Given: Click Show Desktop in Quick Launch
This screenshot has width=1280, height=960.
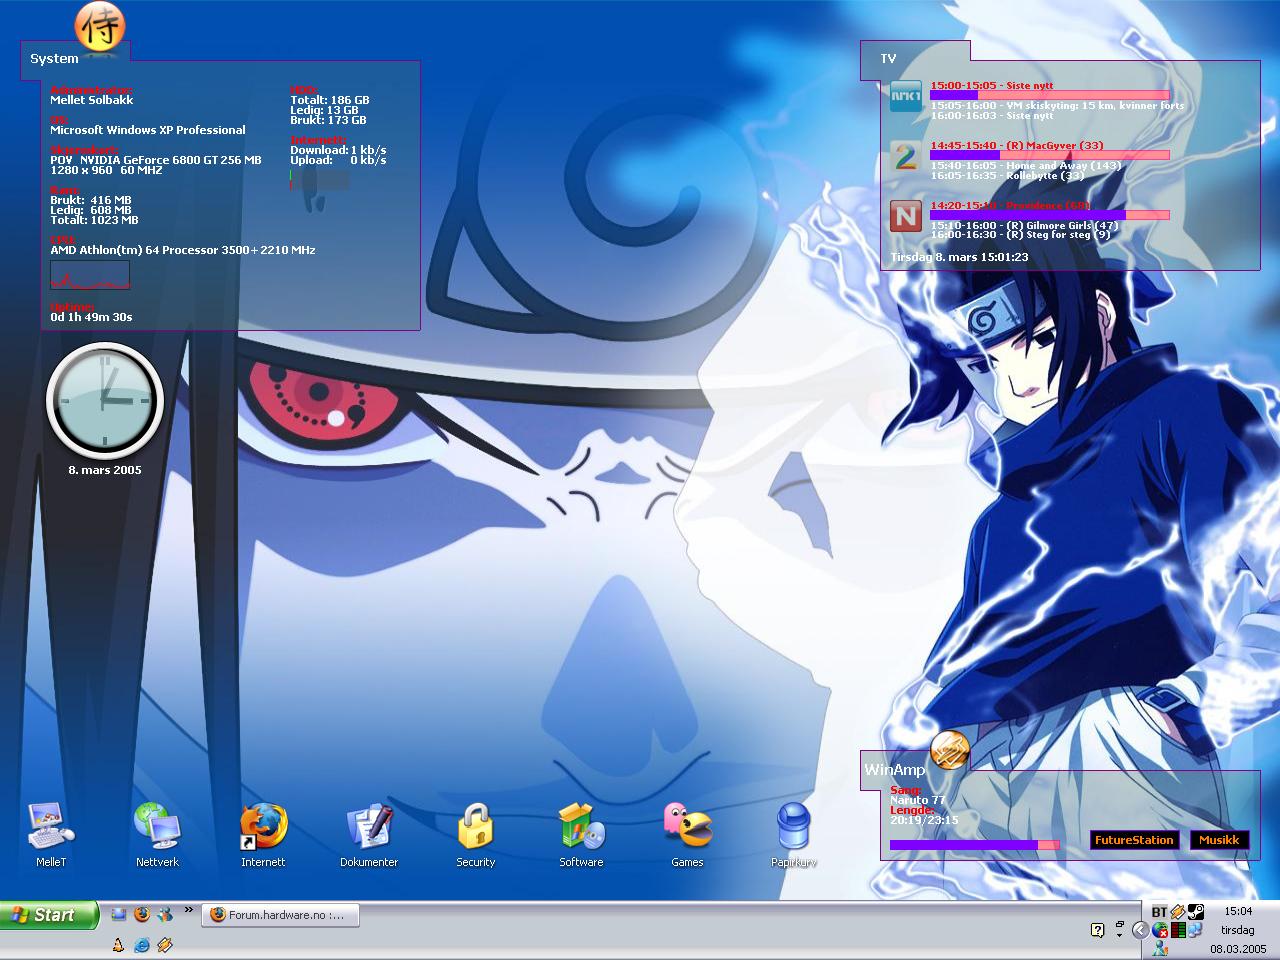Looking at the screenshot, I should 119,914.
